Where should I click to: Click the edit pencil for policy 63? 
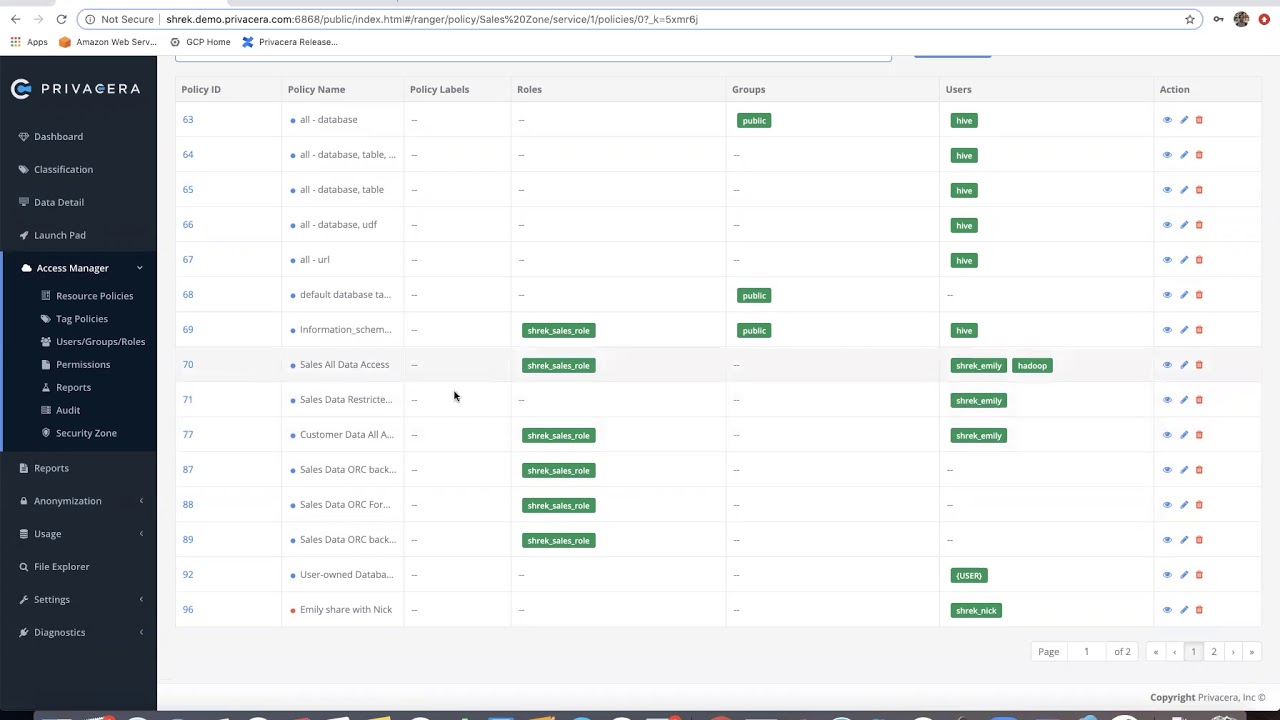[x=1184, y=120]
